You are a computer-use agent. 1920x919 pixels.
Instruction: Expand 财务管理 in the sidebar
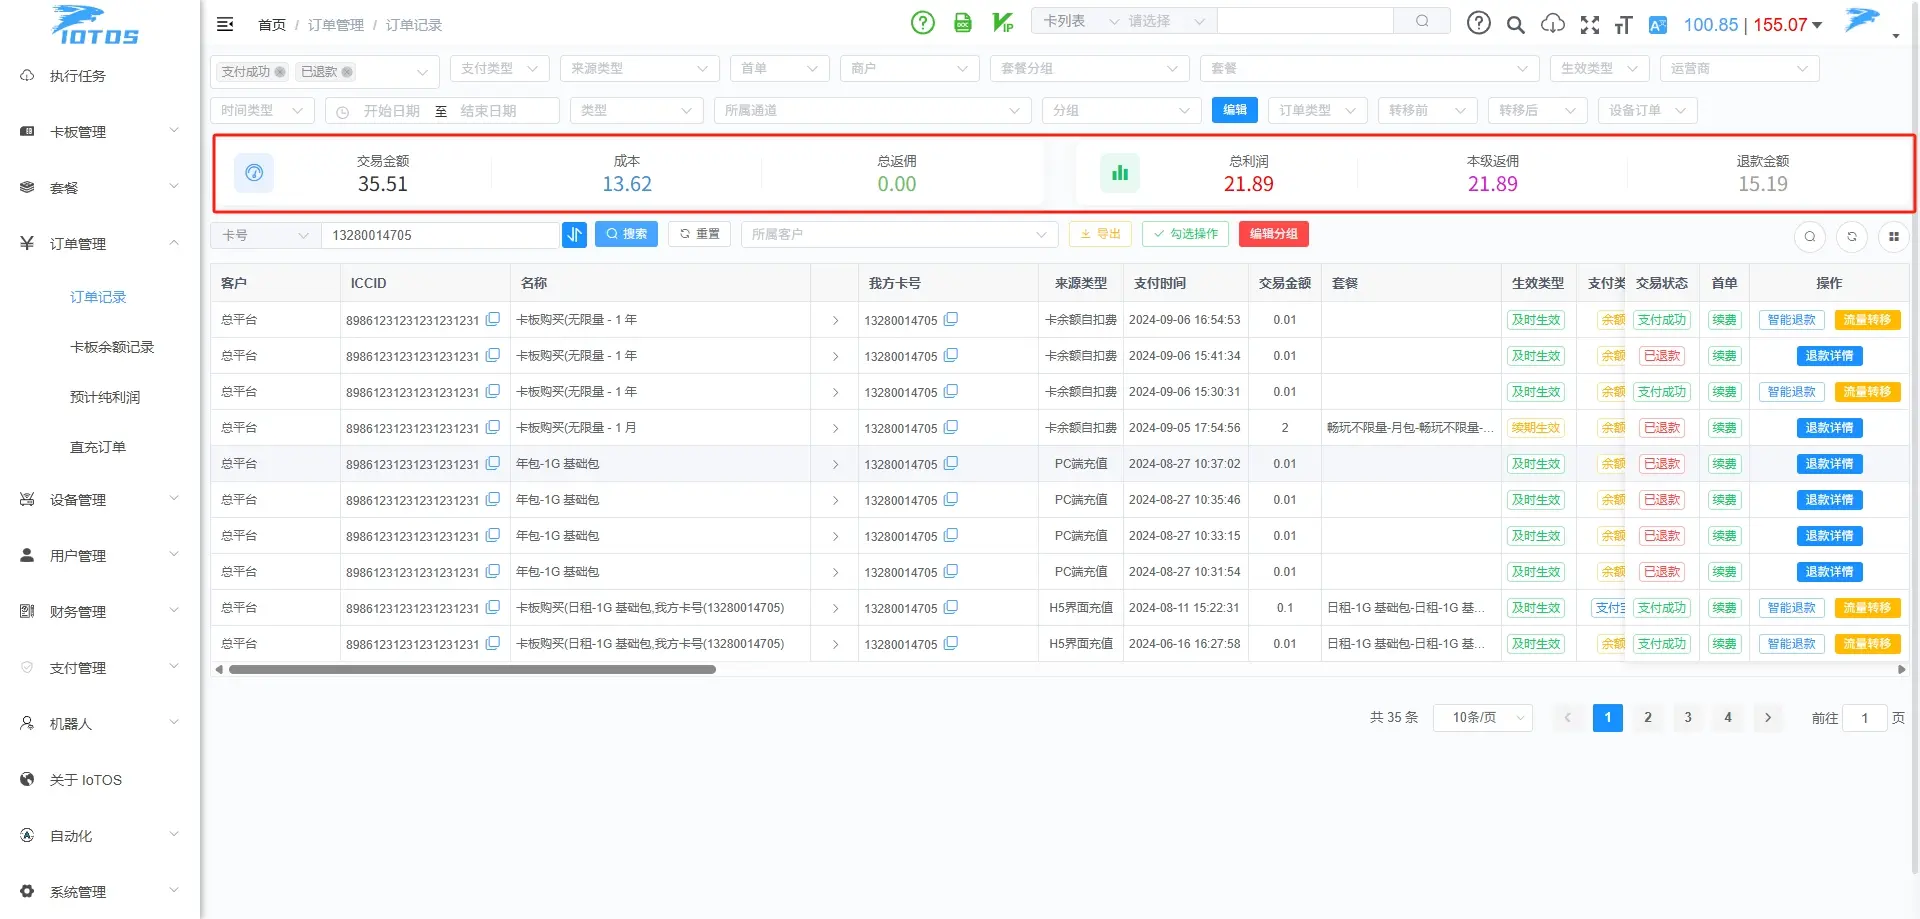click(x=99, y=612)
